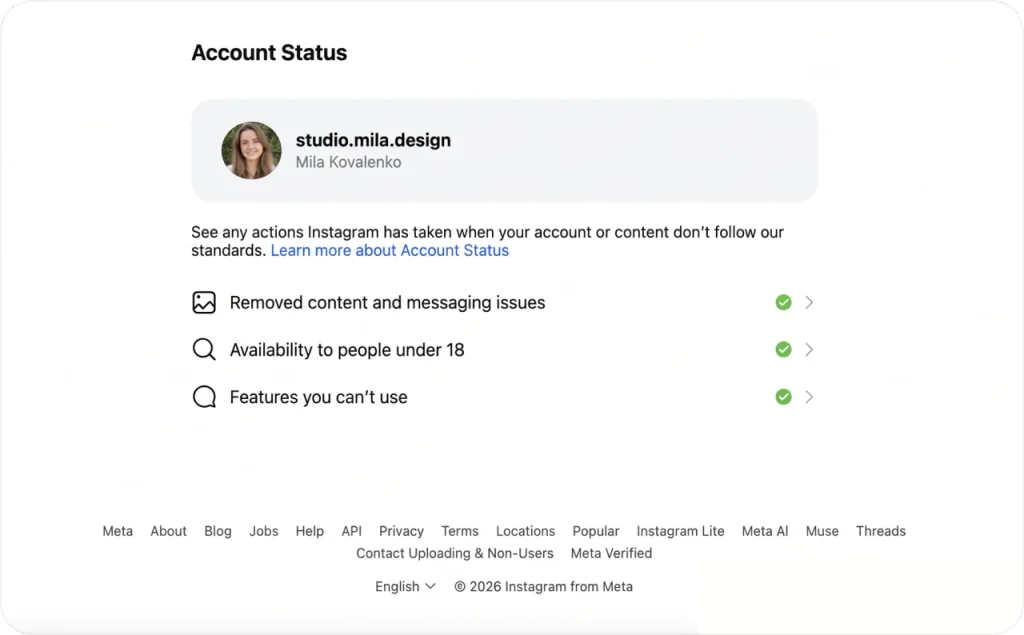Viewport: 1024px width, 635px height.
Task: Click the Meta footer link
Action: [118, 531]
